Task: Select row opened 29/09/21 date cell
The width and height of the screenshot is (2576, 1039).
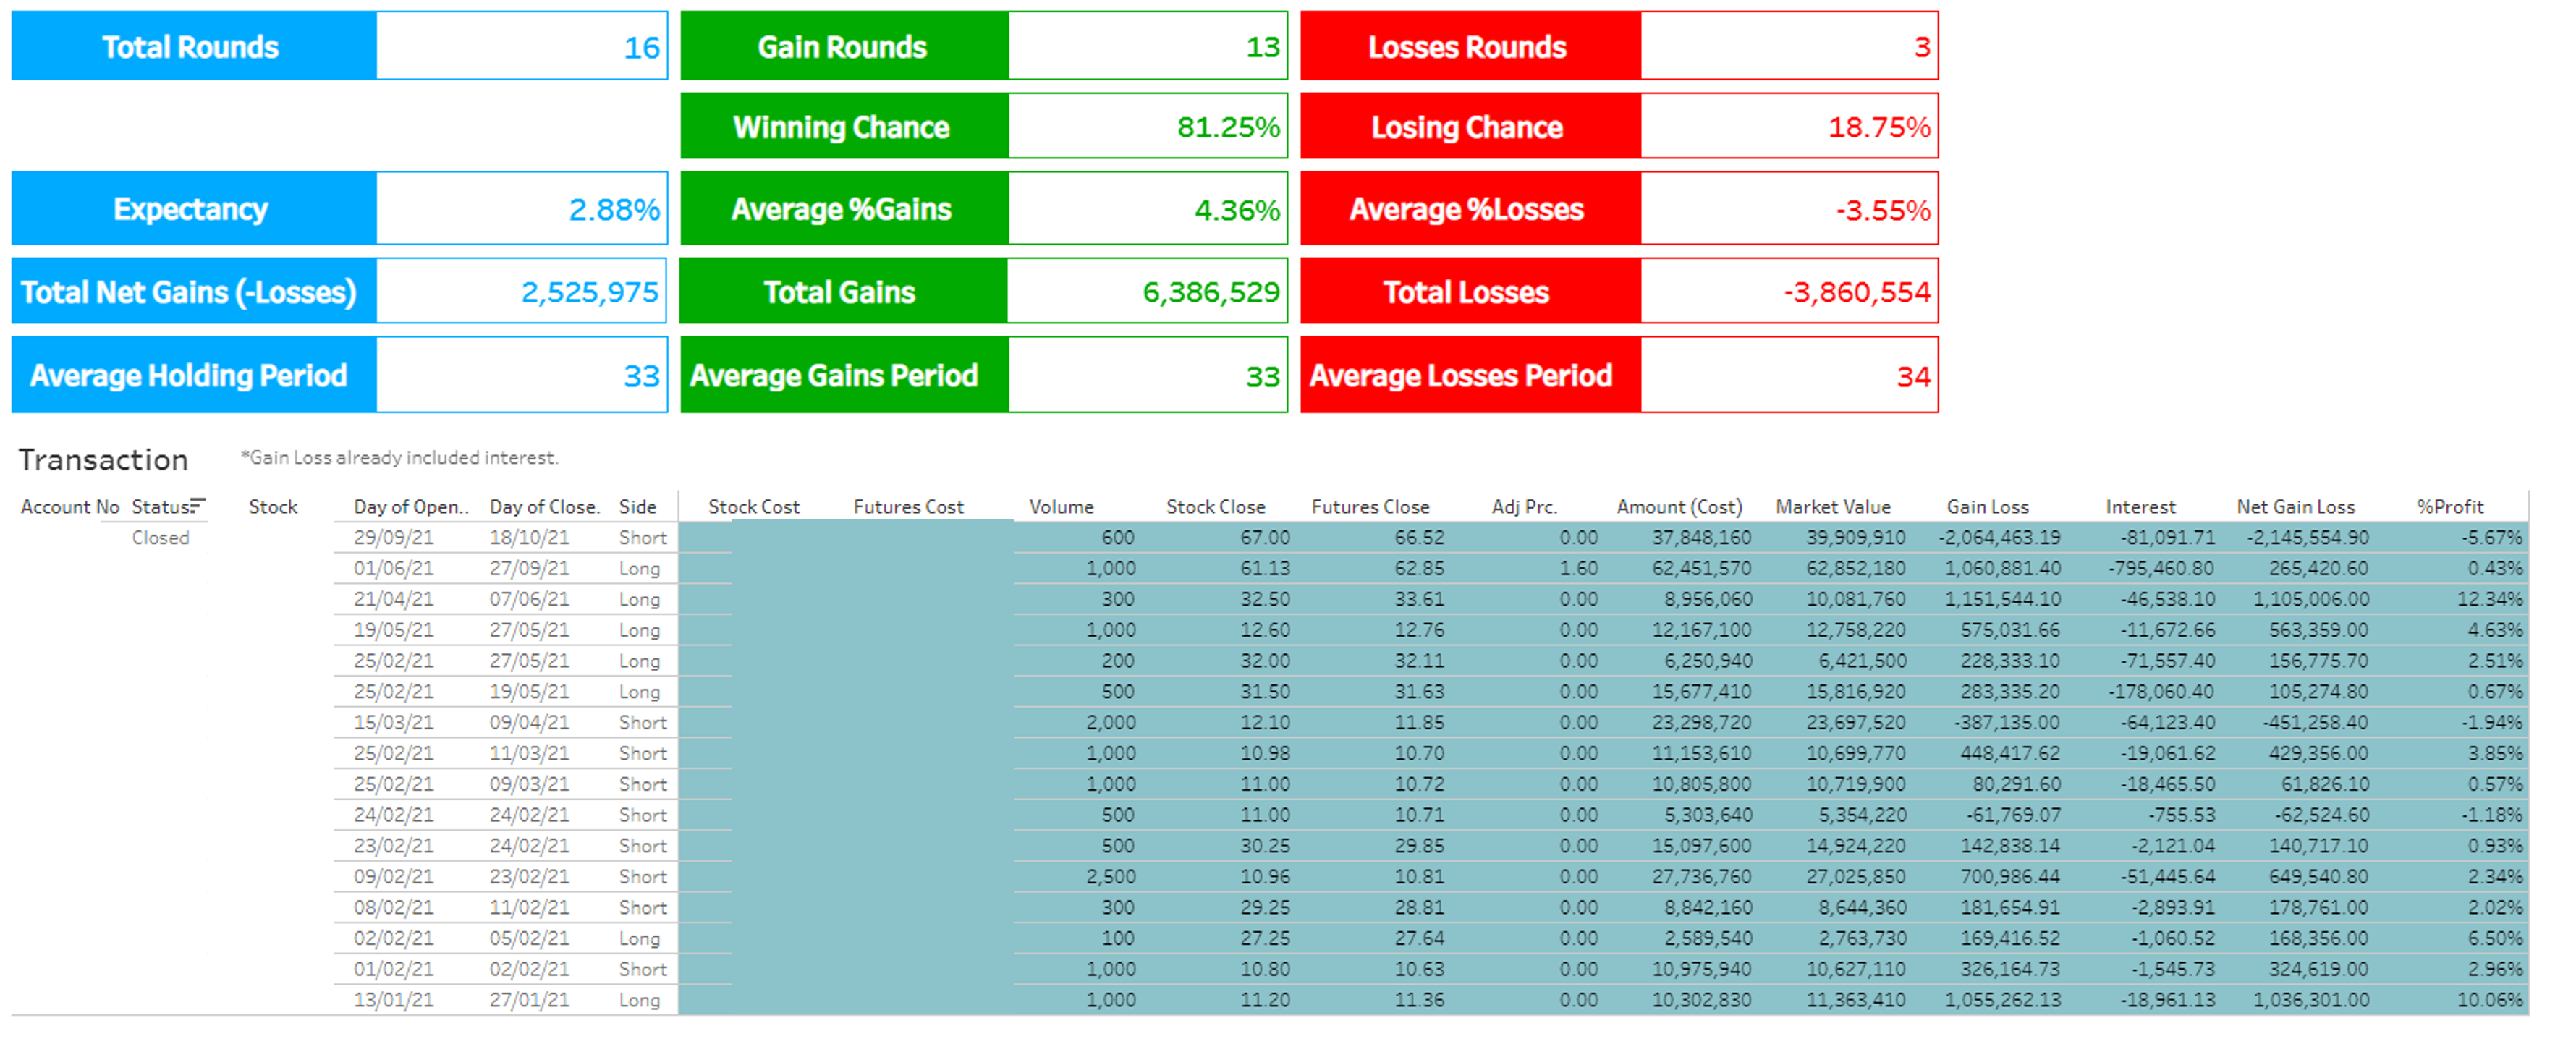Action: coord(394,538)
